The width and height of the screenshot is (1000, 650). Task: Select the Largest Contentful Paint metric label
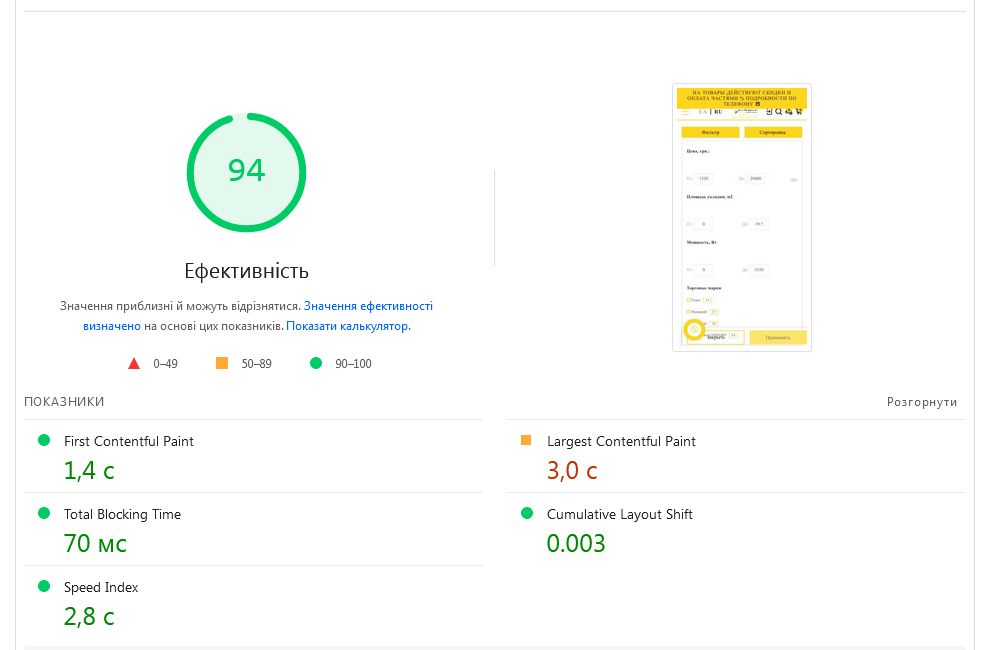(621, 441)
